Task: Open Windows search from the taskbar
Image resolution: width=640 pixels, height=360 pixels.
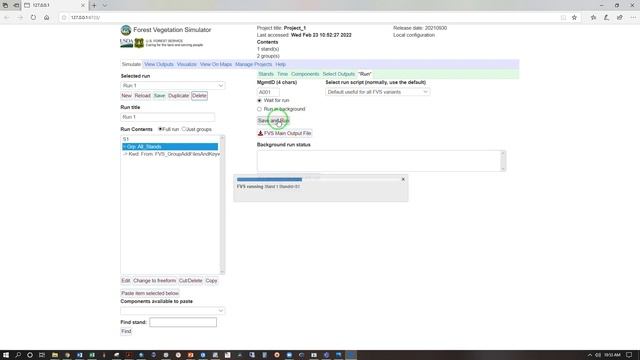Action: tap(18, 355)
